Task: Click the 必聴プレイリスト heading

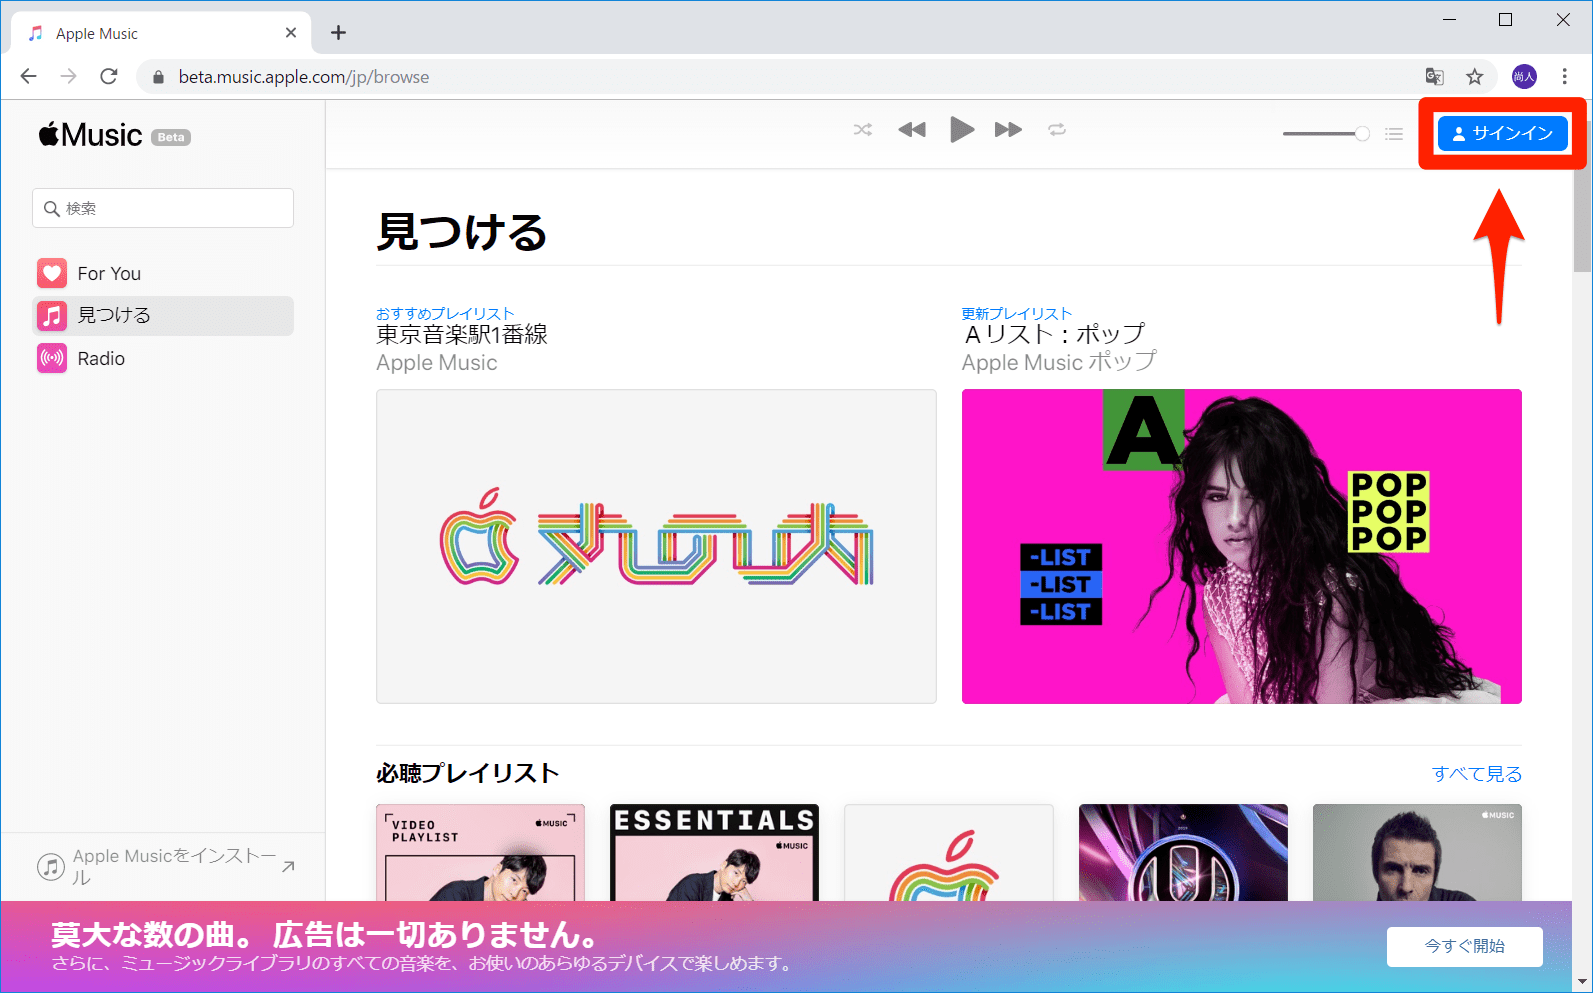Action: [x=467, y=773]
